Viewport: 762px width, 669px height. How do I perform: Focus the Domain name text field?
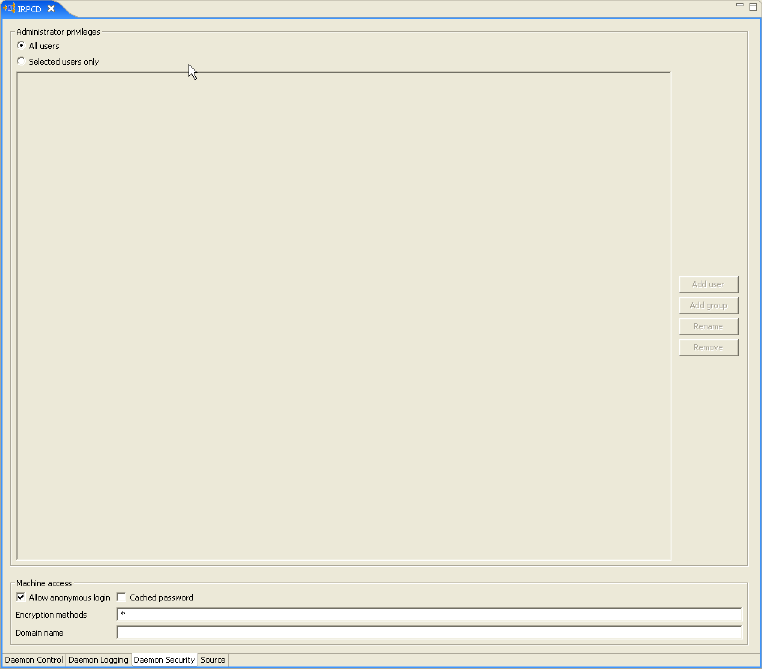click(429, 632)
